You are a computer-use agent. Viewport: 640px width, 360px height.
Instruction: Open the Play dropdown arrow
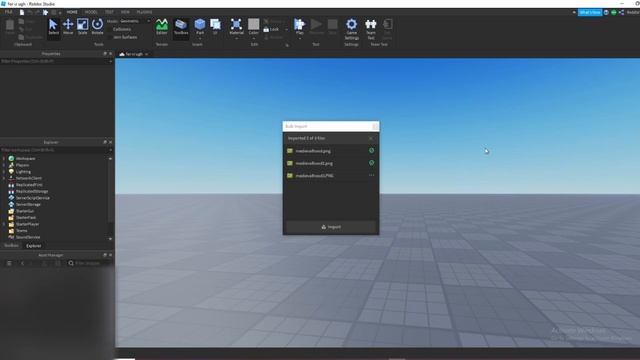(x=300, y=39)
